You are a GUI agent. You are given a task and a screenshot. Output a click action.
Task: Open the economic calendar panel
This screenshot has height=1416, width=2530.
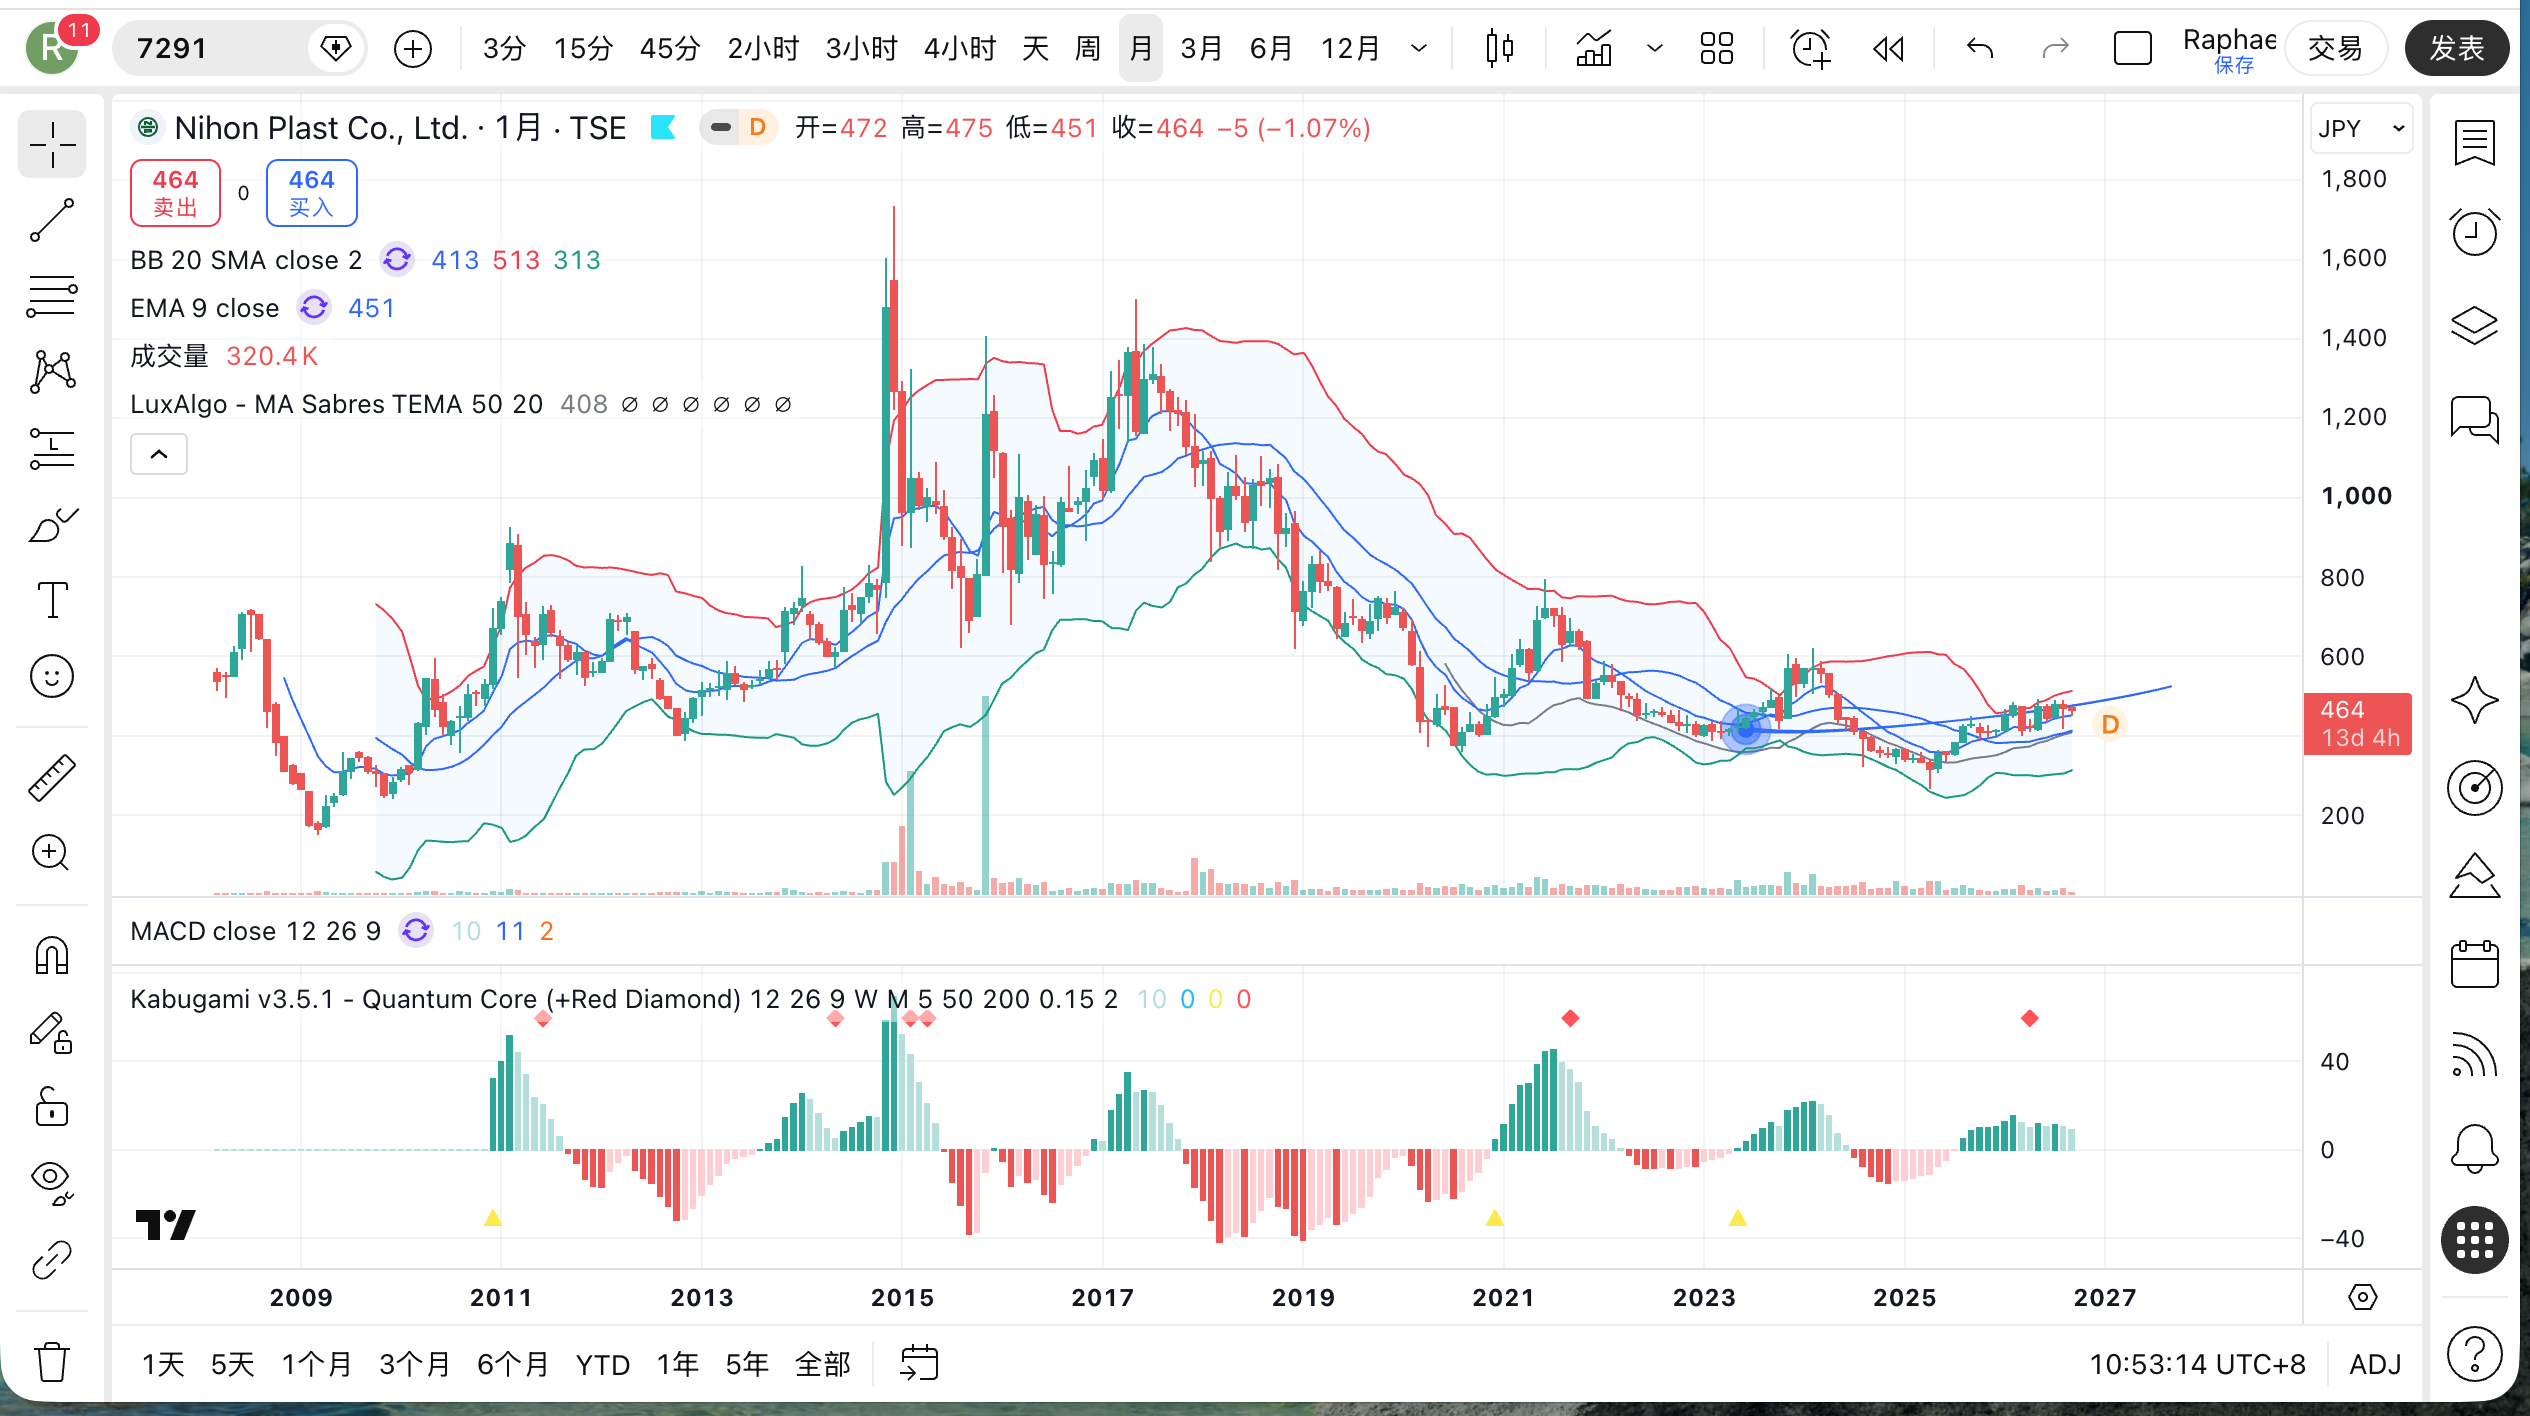coord(2474,964)
